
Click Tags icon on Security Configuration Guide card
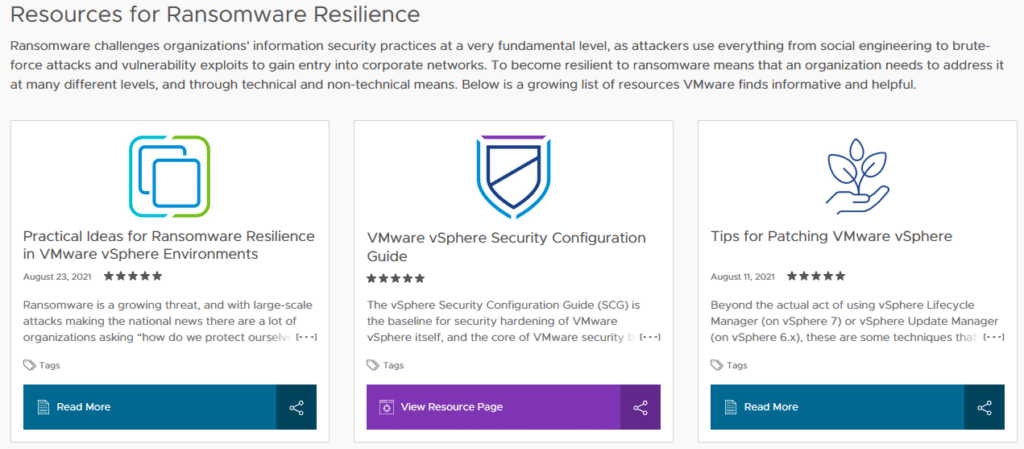point(373,365)
